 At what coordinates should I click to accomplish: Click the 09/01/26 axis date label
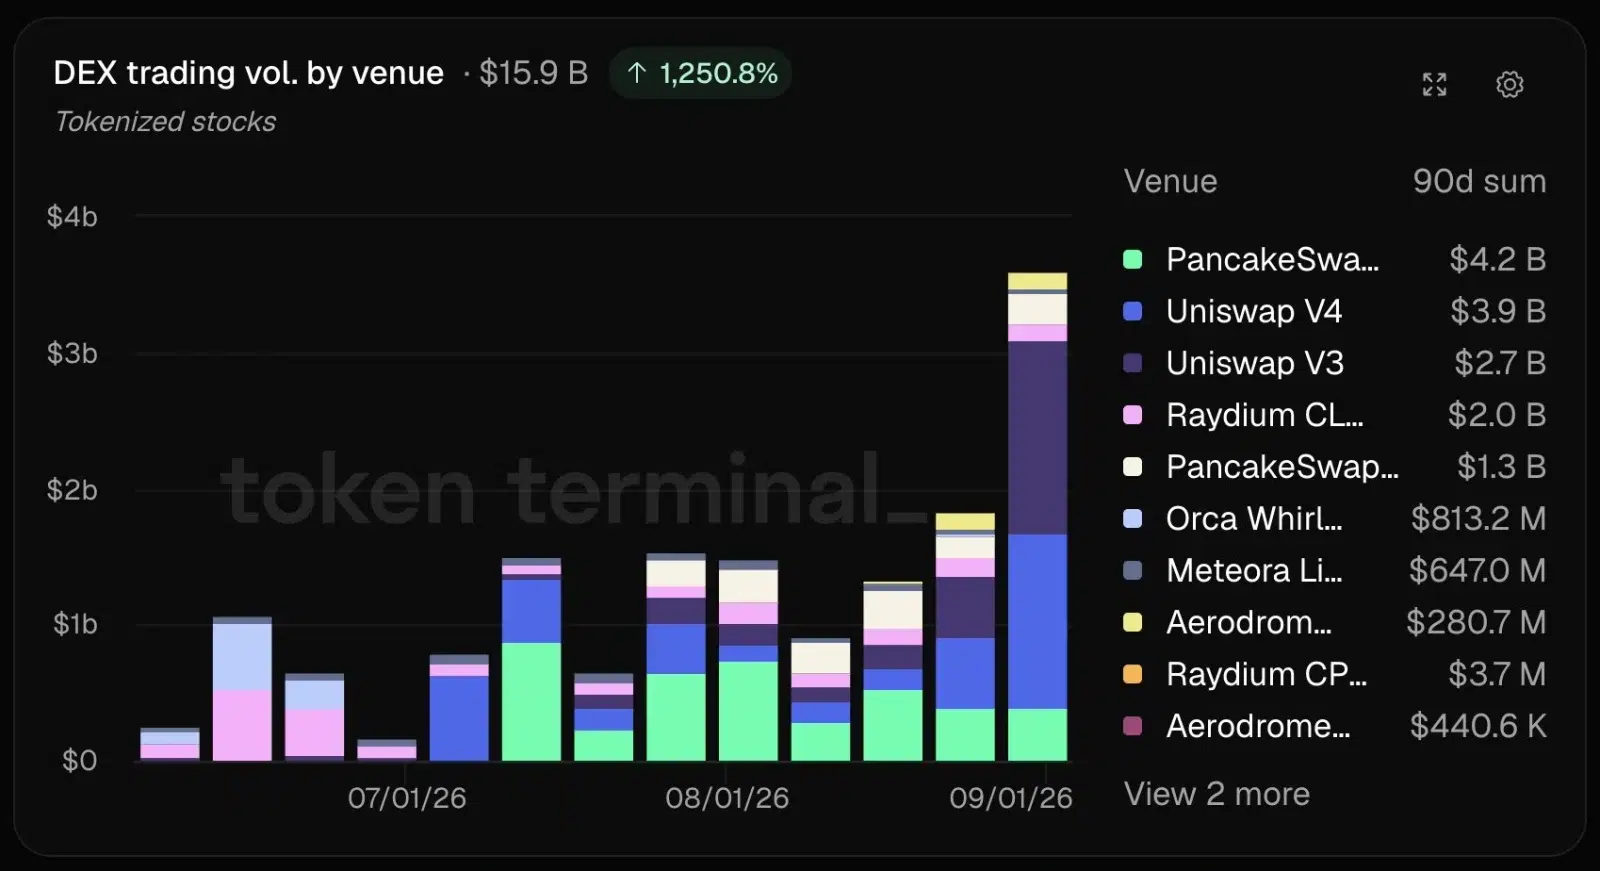1011,798
